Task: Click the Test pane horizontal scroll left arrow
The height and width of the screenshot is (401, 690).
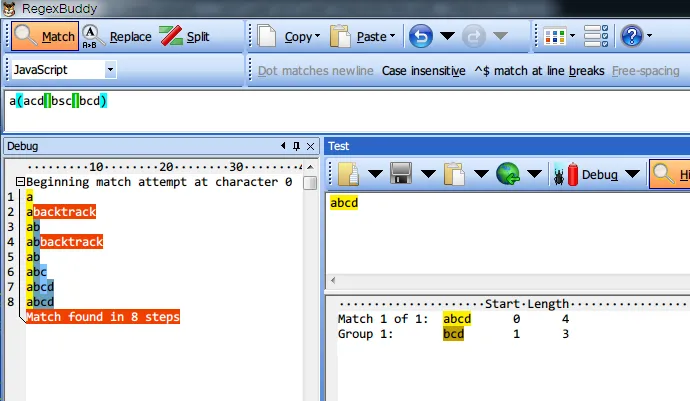Action: click(x=333, y=280)
